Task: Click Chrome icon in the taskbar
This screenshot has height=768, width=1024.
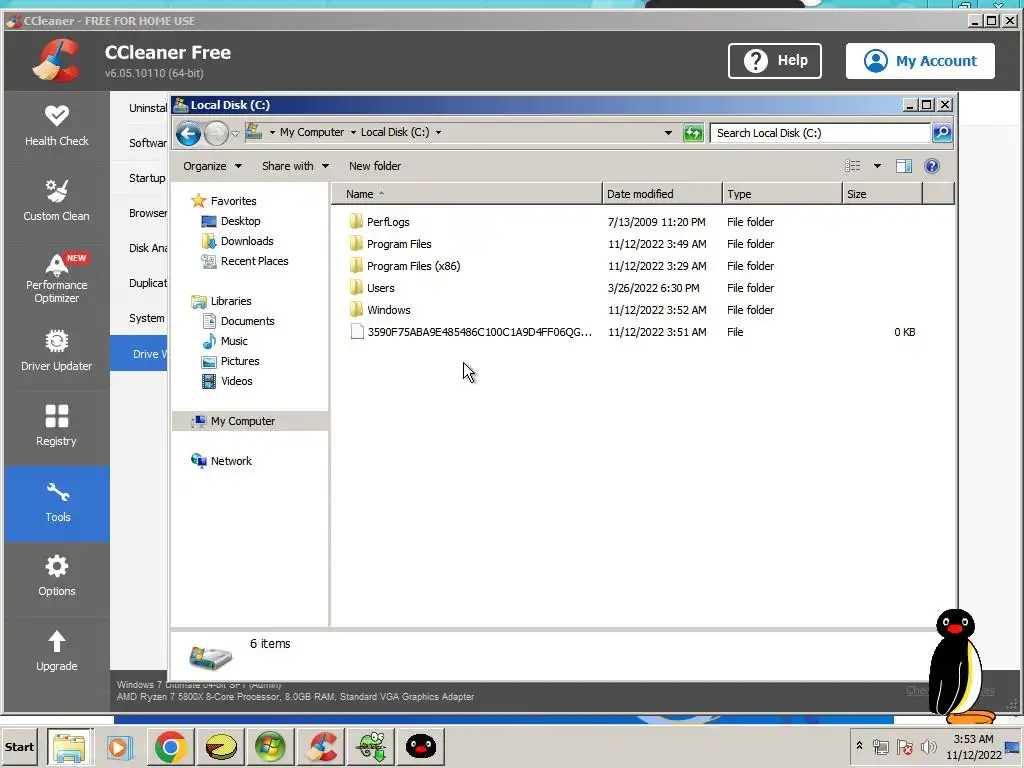Action: [x=170, y=746]
